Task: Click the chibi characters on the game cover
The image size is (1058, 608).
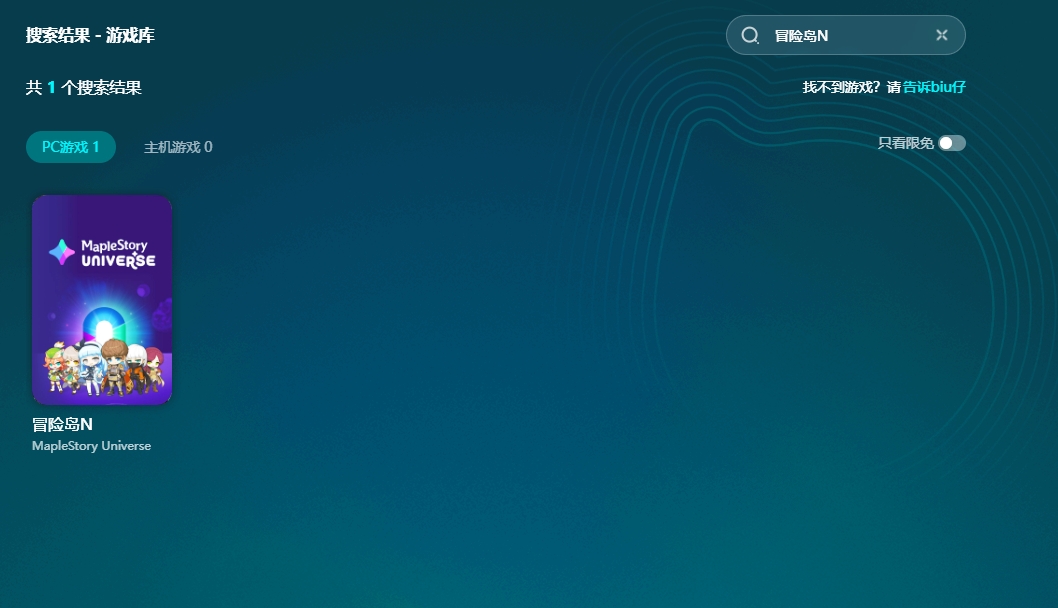Action: (102, 368)
